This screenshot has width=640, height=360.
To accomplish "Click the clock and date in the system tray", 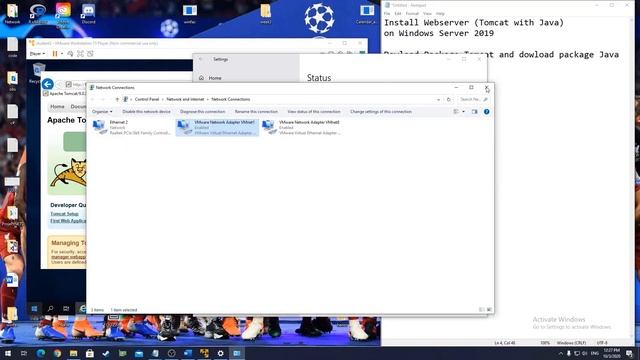I will coord(611,353).
